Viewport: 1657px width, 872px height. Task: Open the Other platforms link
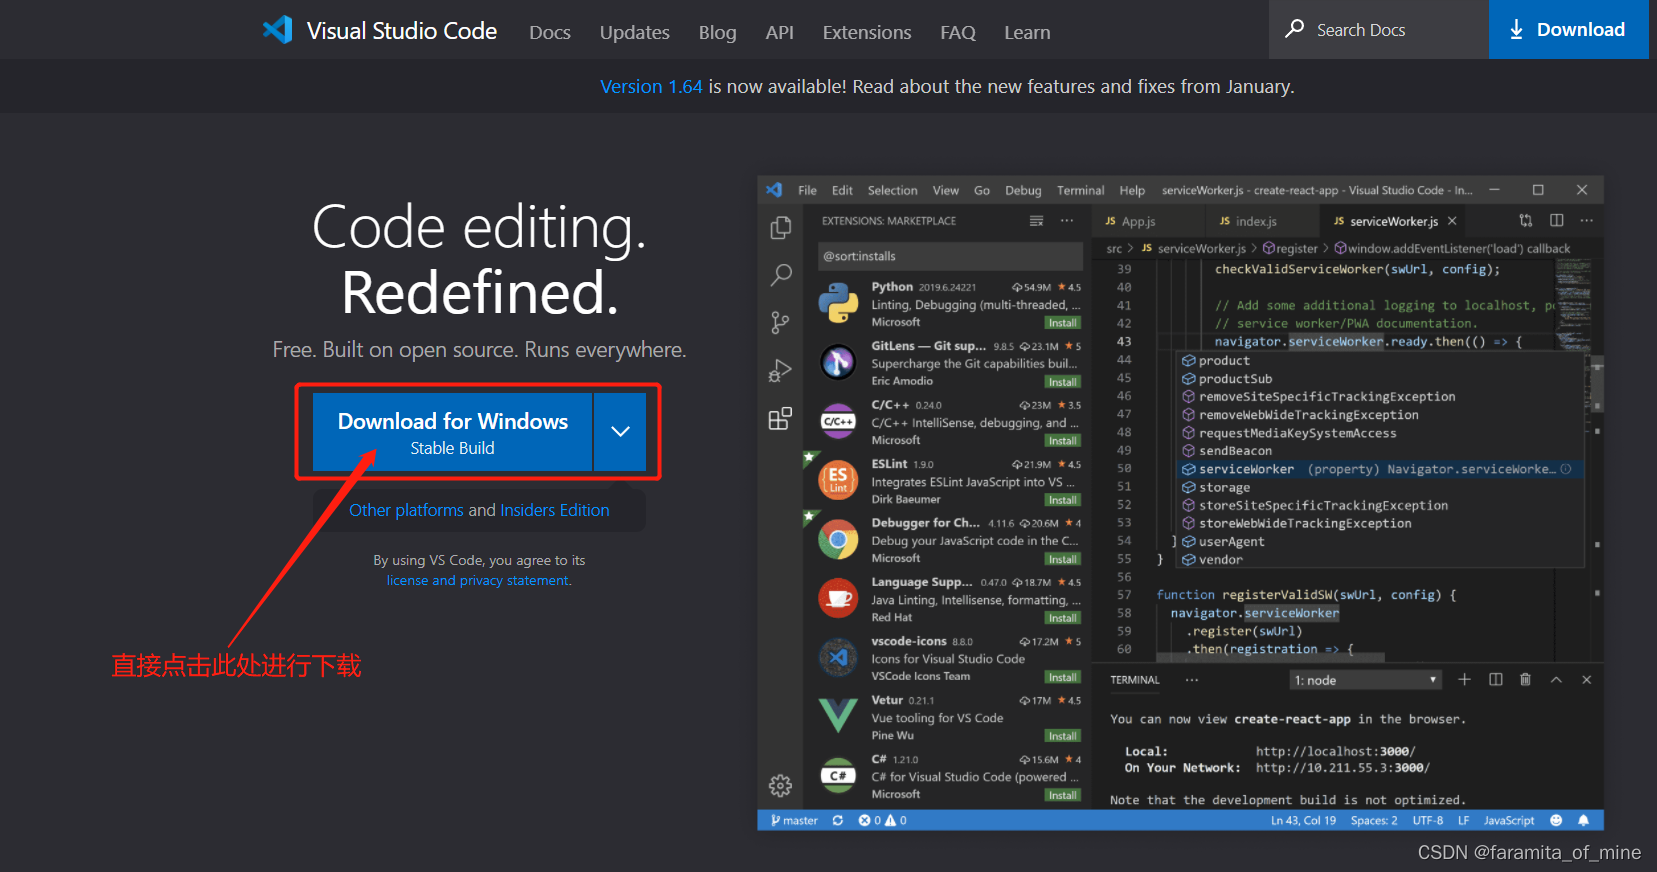[406, 510]
